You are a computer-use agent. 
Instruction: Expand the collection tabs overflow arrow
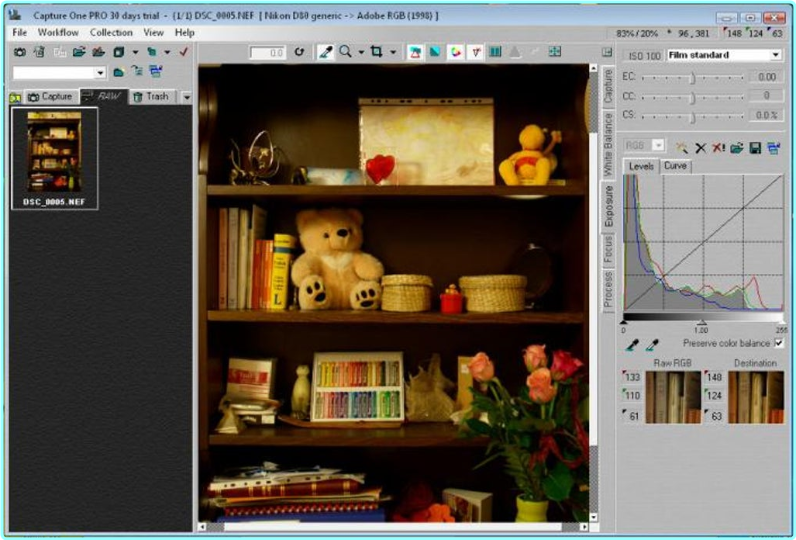(186, 97)
